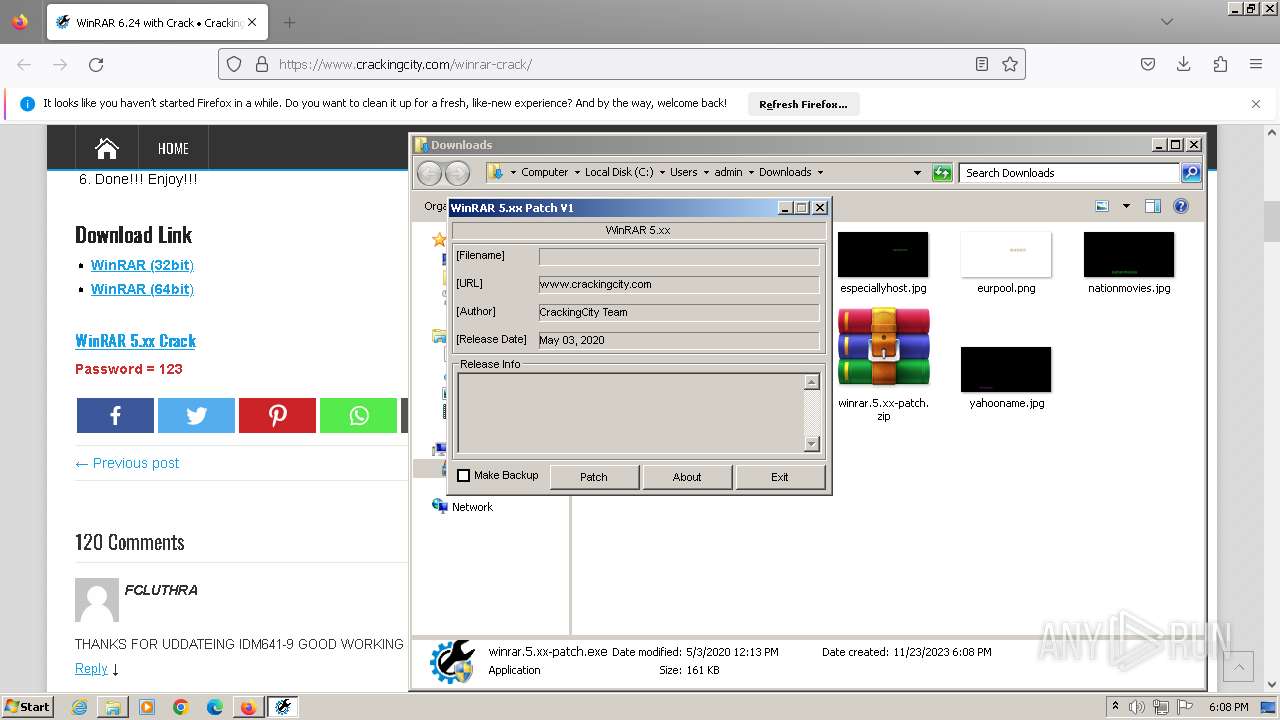This screenshot has width=1280, height=720.
Task: Expand the Computer breadcrumb arrow
Action: tap(577, 172)
